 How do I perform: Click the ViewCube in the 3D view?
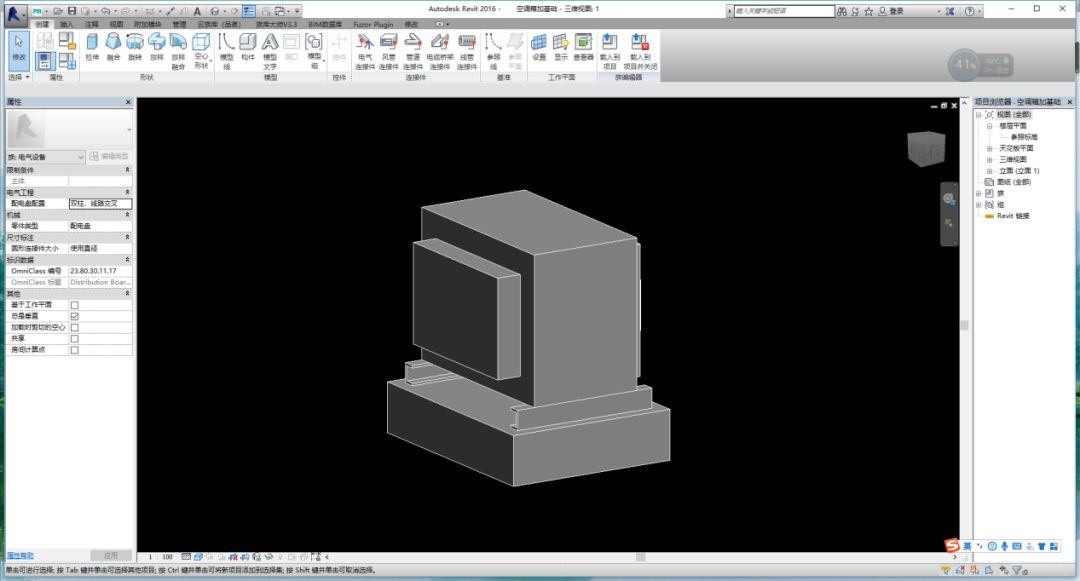[926, 149]
